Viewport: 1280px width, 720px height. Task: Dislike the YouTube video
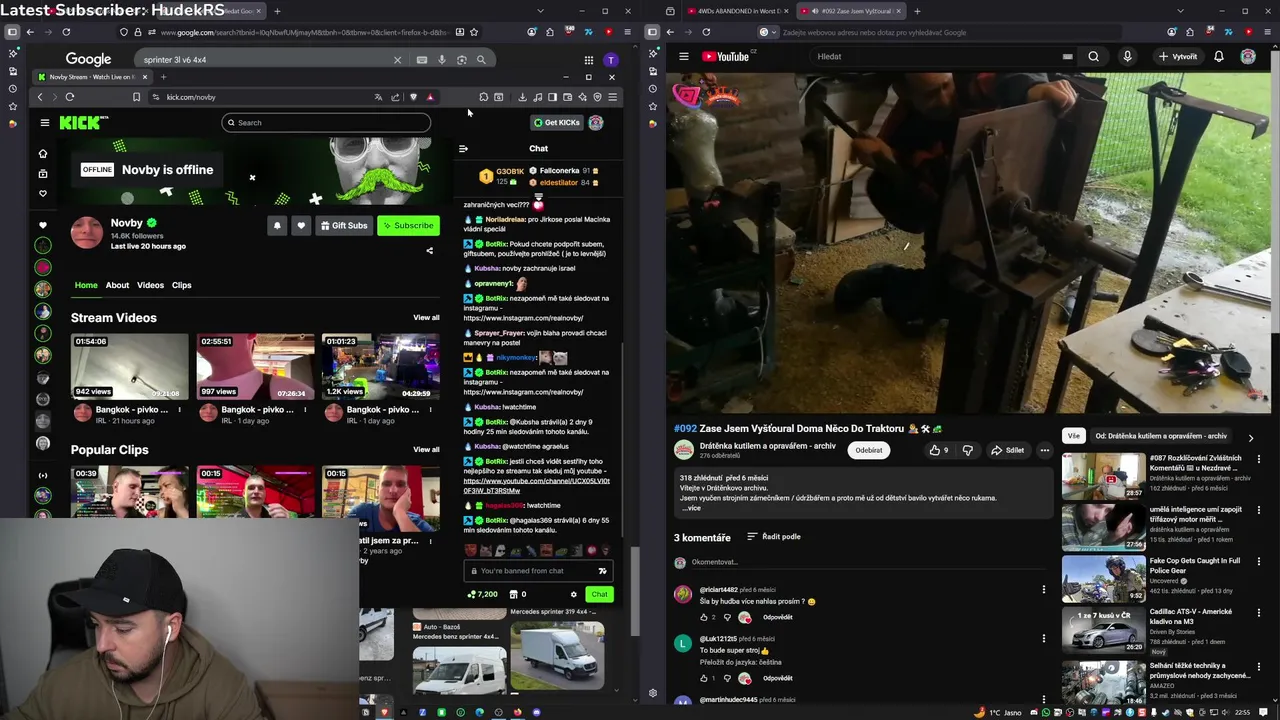967,450
